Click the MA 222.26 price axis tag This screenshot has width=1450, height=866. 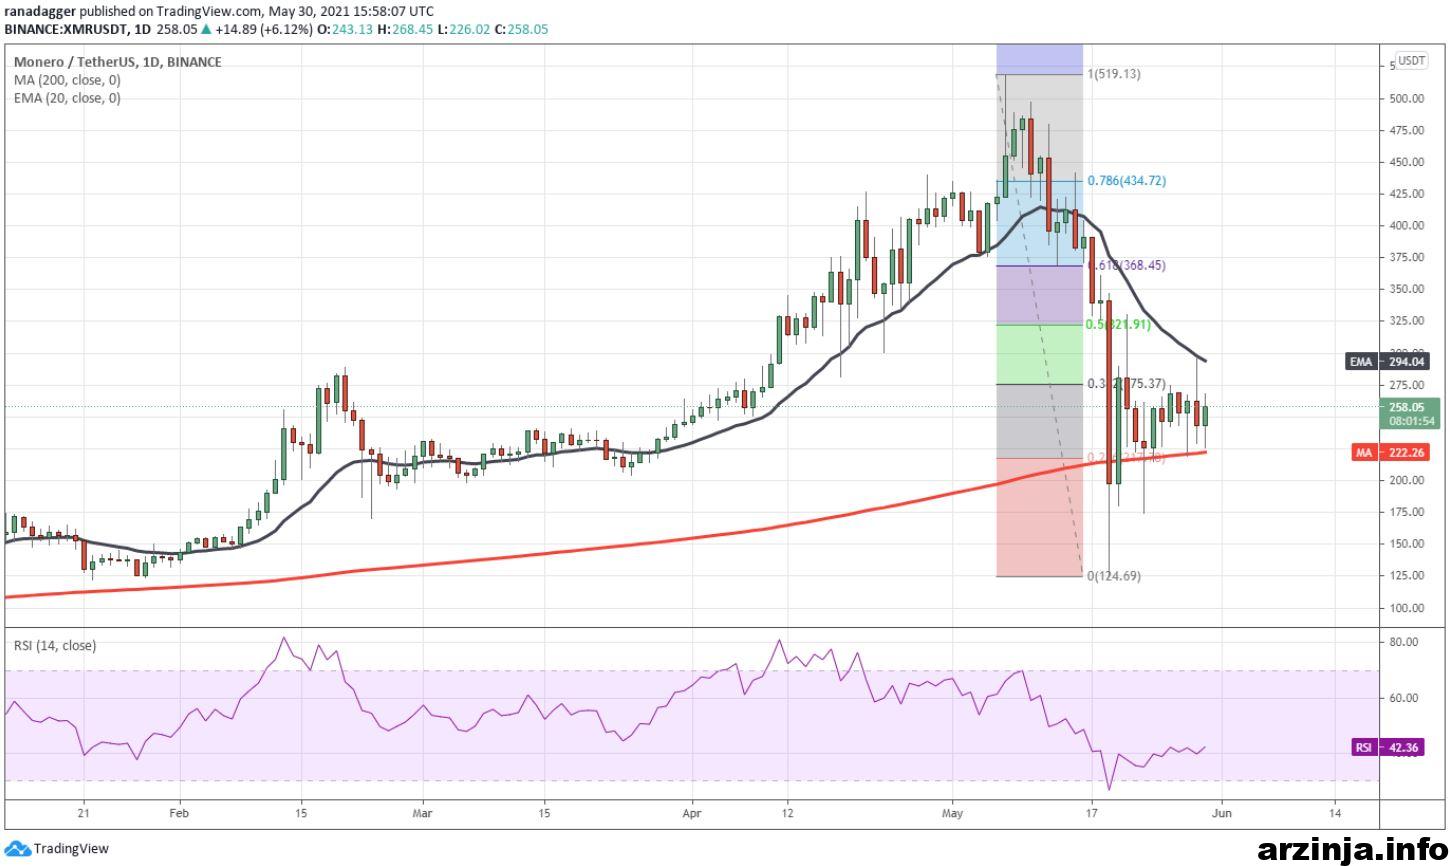coord(1391,453)
